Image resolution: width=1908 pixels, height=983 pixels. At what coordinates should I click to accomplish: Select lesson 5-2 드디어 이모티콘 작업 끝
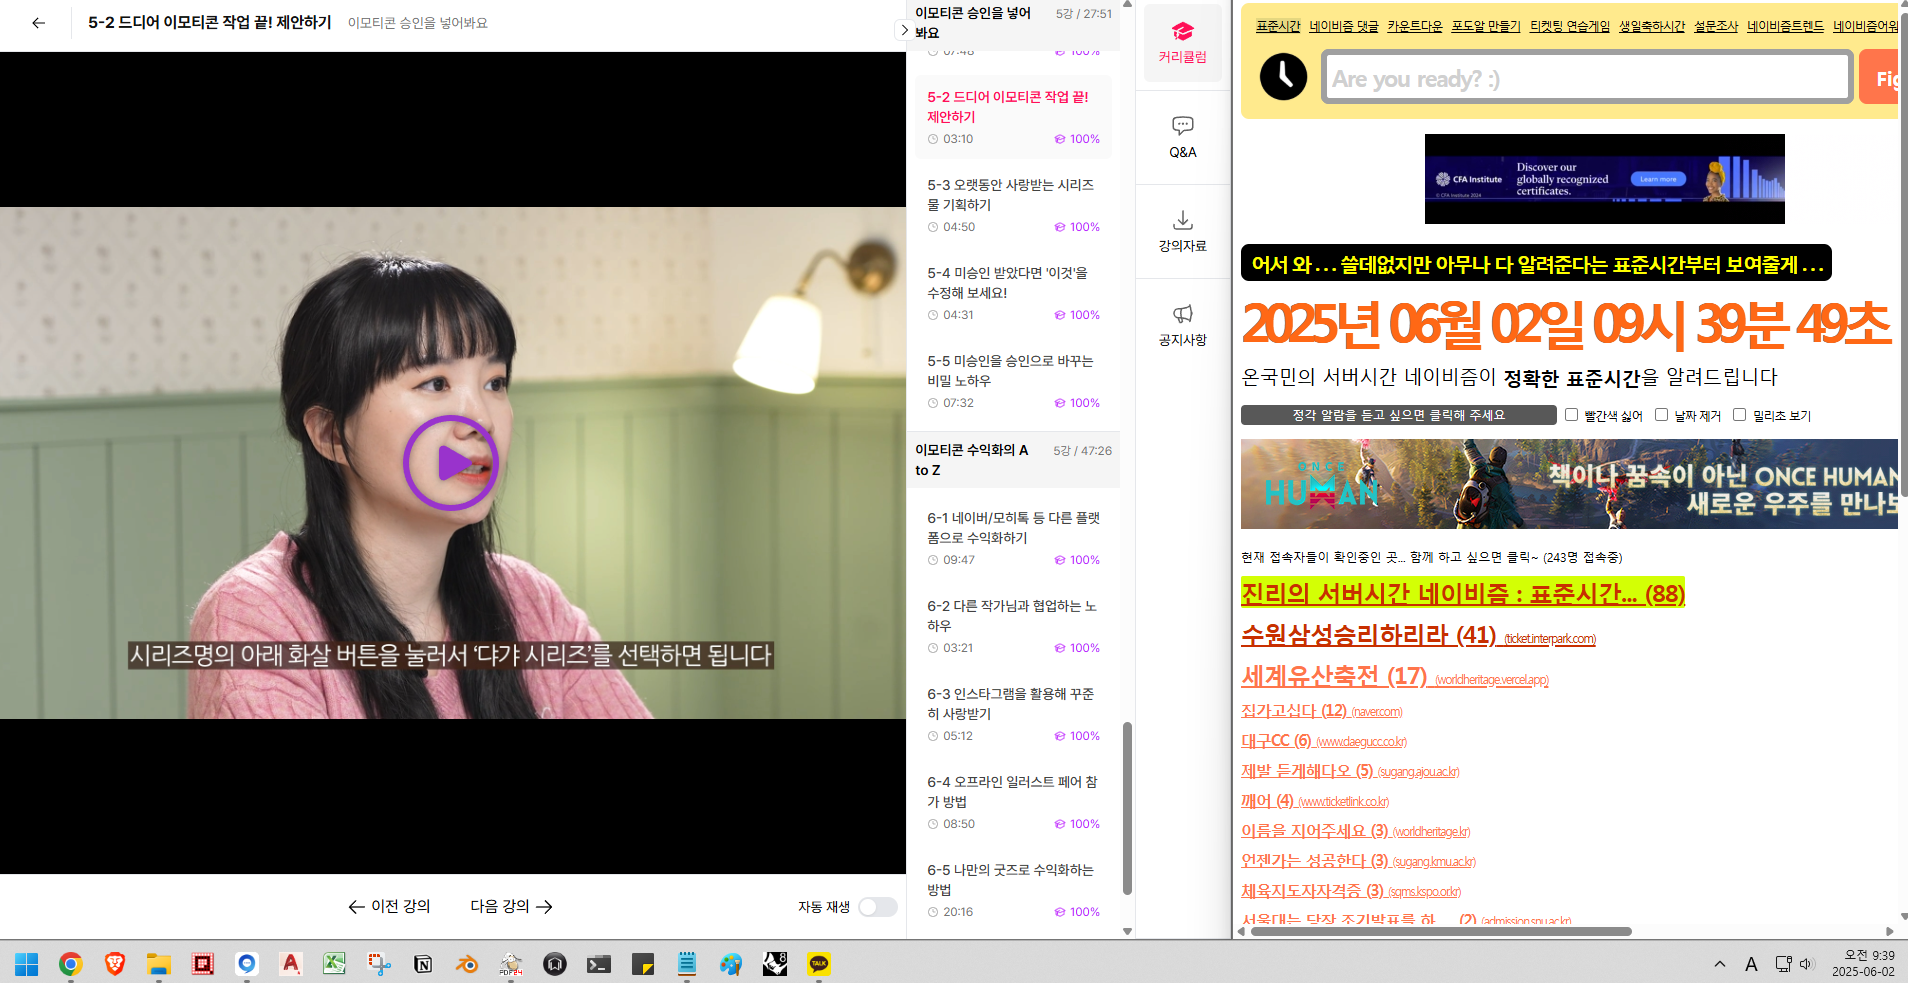pos(1014,117)
